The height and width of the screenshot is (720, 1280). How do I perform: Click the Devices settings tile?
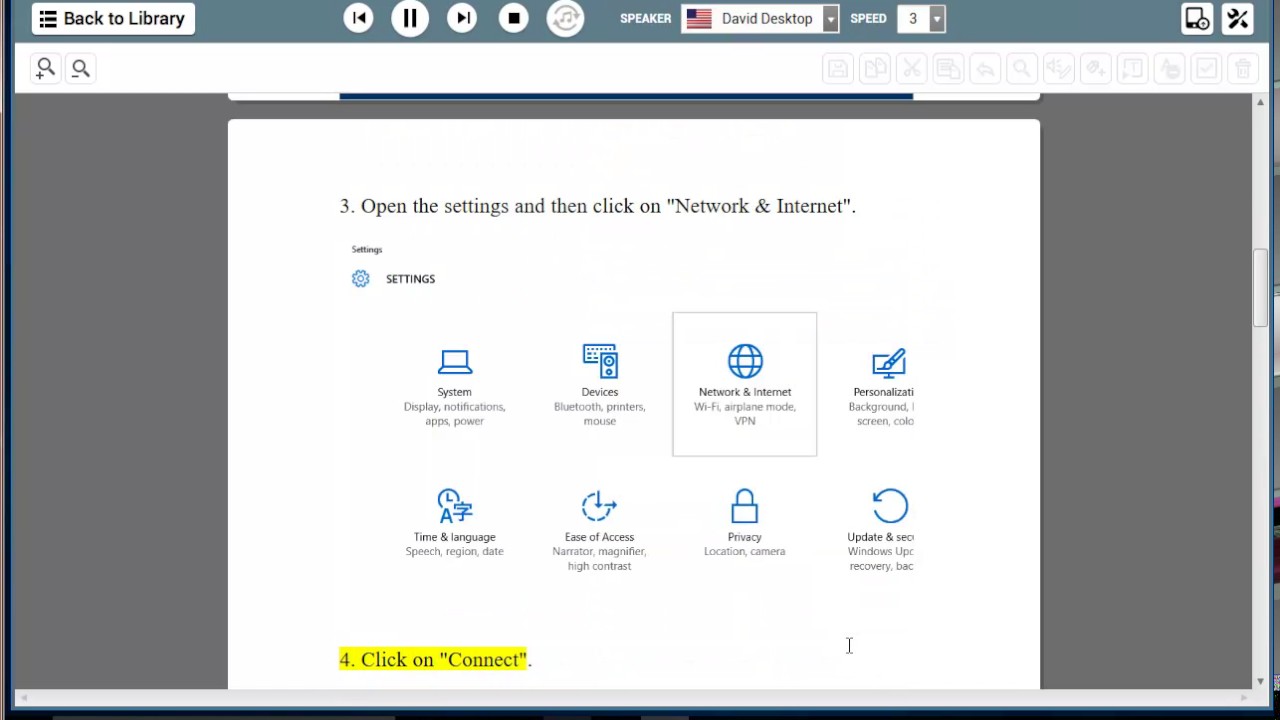(x=600, y=385)
